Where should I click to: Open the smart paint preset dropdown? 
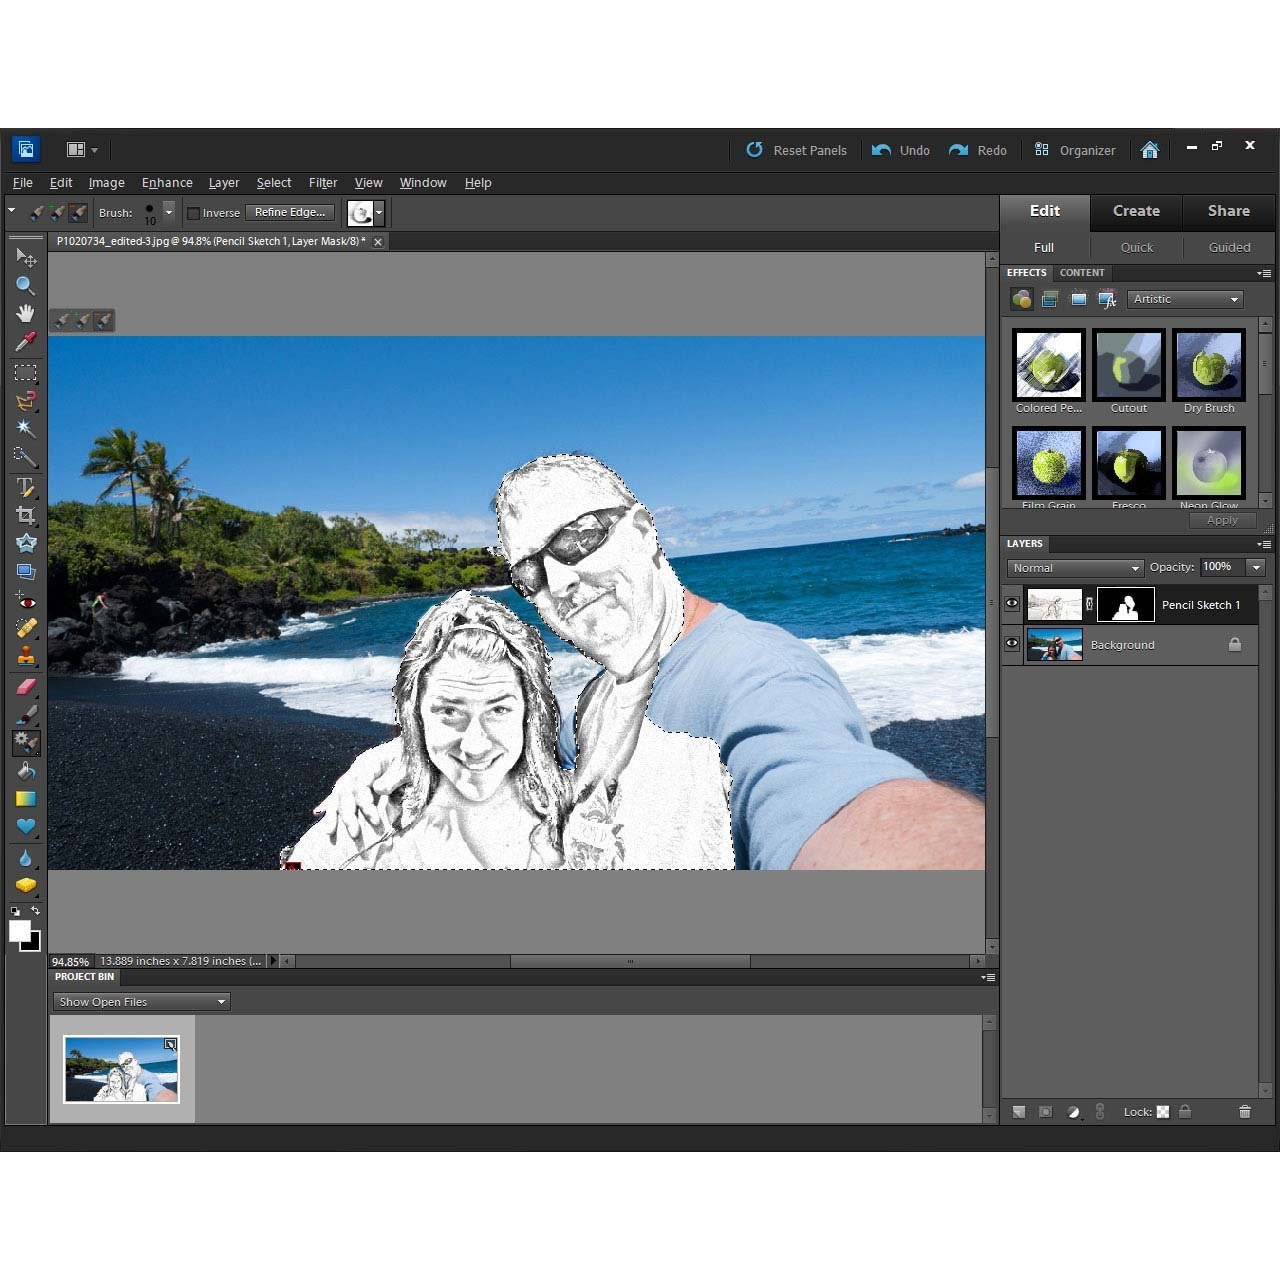[379, 213]
